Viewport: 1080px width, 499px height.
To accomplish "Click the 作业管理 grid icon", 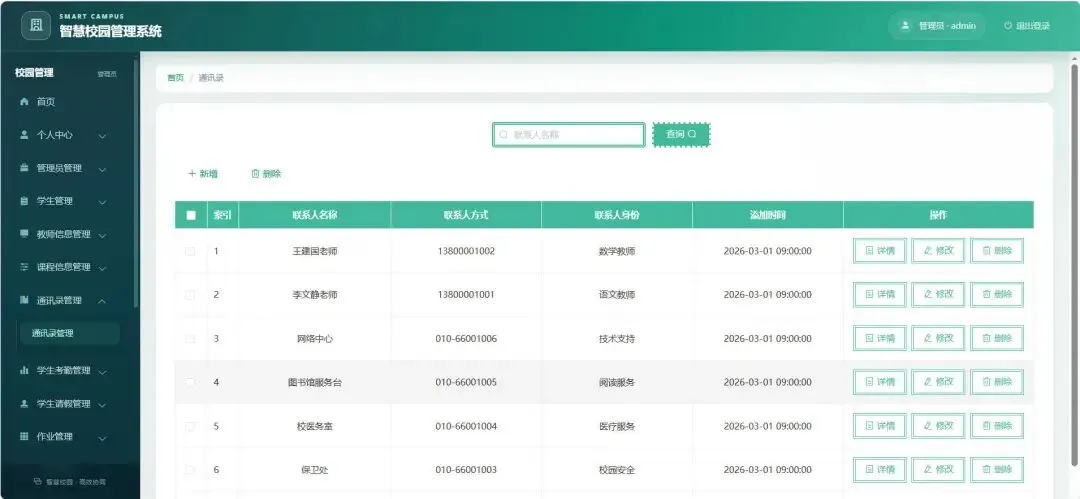I will click(x=25, y=436).
